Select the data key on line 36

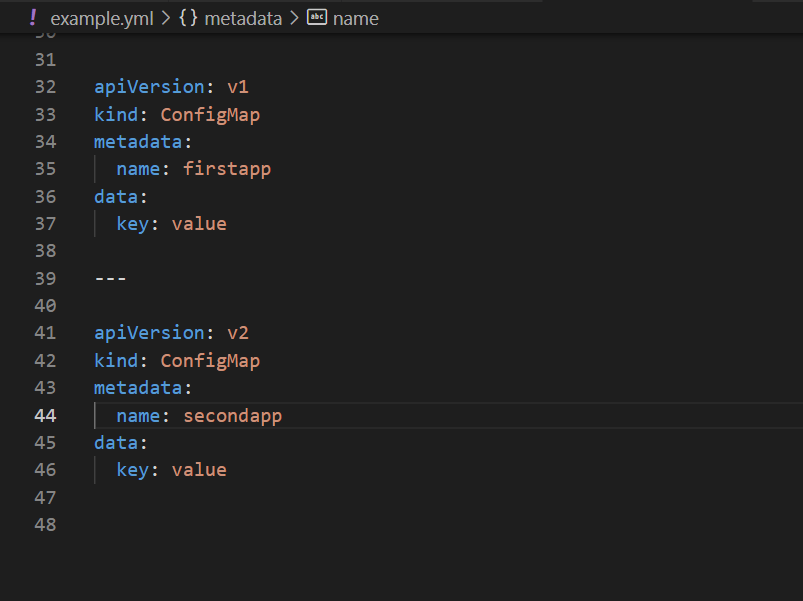click(115, 196)
